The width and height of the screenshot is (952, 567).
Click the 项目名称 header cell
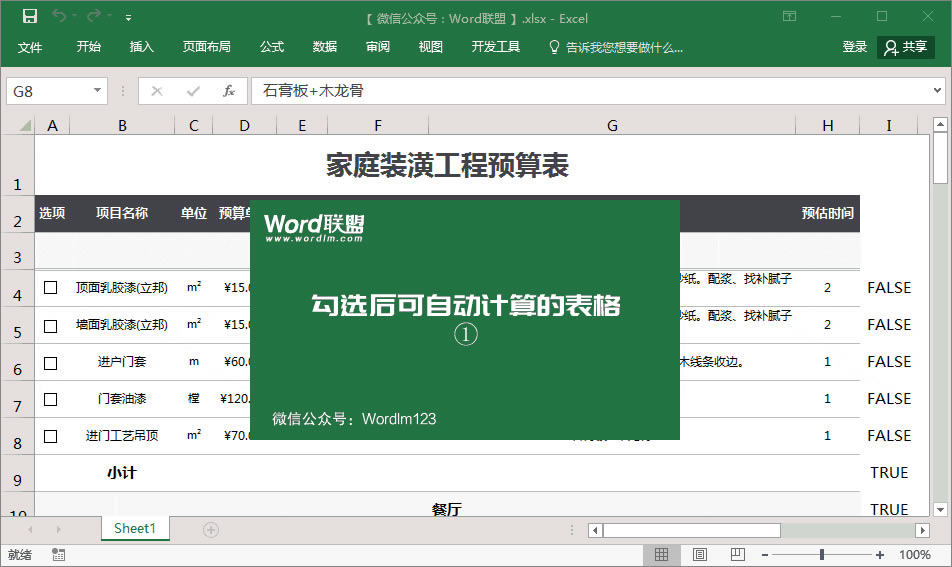point(121,213)
